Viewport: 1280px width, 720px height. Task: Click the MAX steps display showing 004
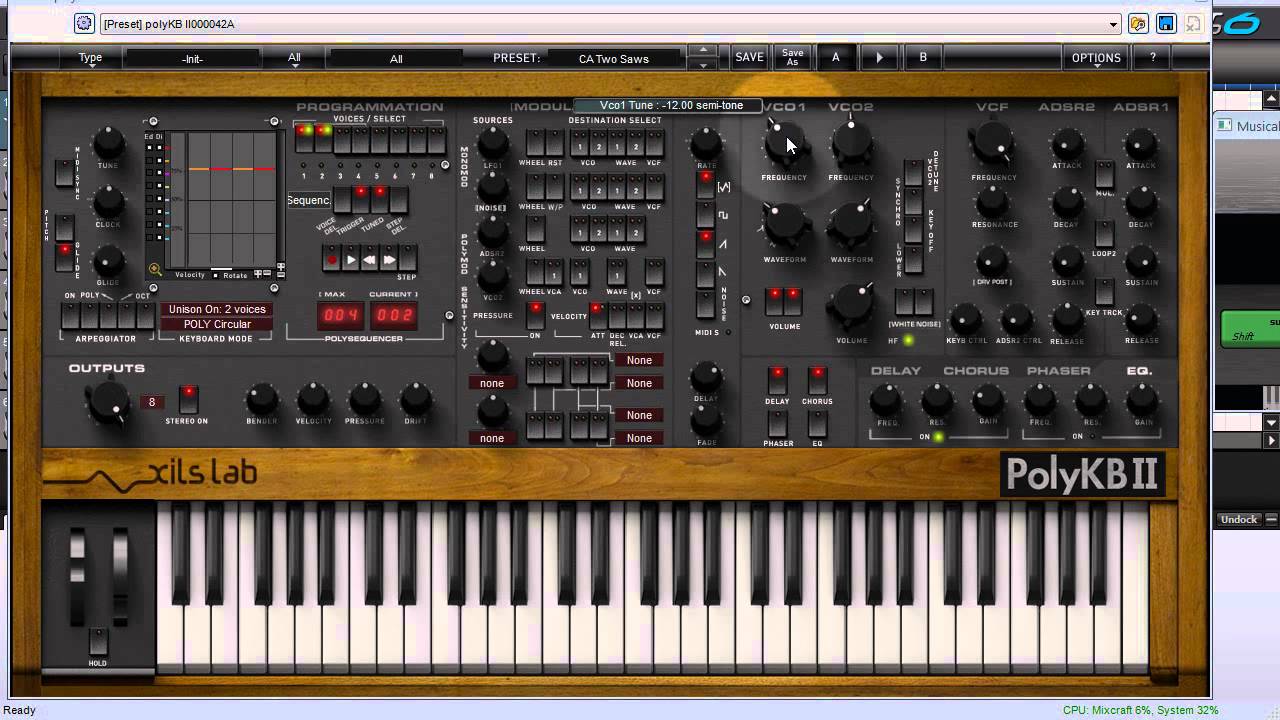340,315
